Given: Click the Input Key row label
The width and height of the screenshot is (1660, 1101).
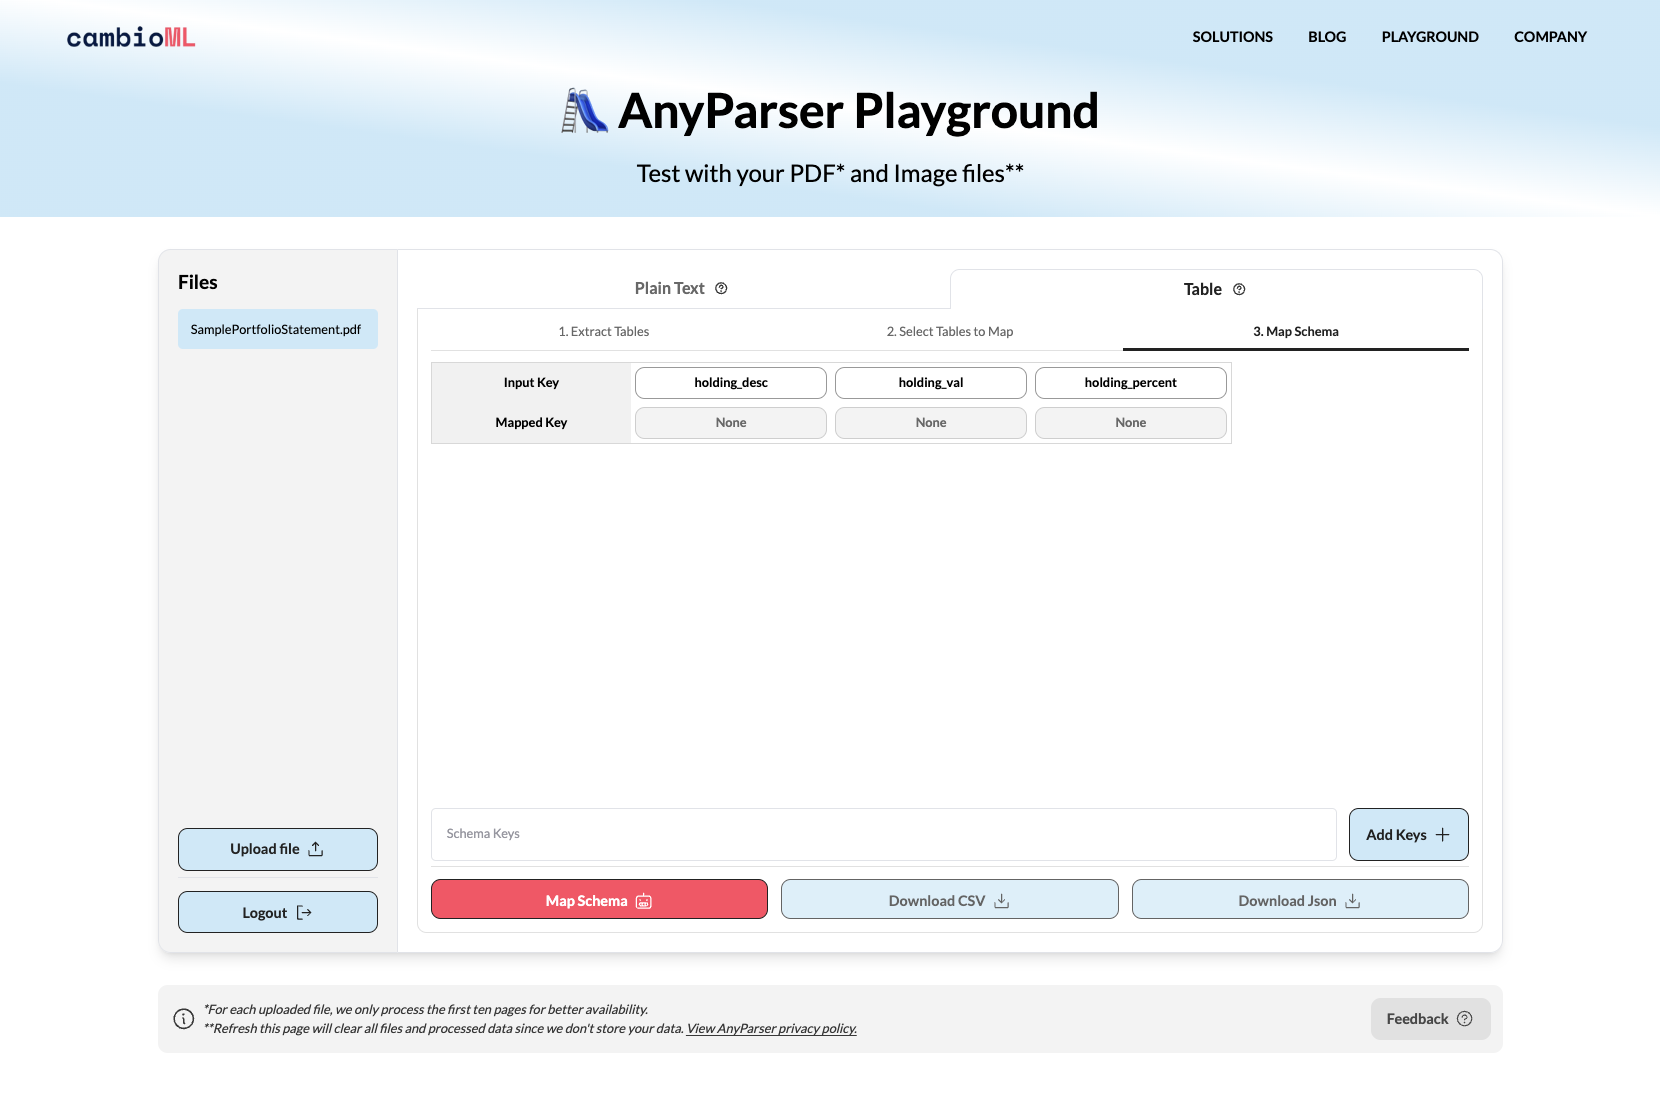Looking at the screenshot, I should pyautogui.click(x=531, y=383).
